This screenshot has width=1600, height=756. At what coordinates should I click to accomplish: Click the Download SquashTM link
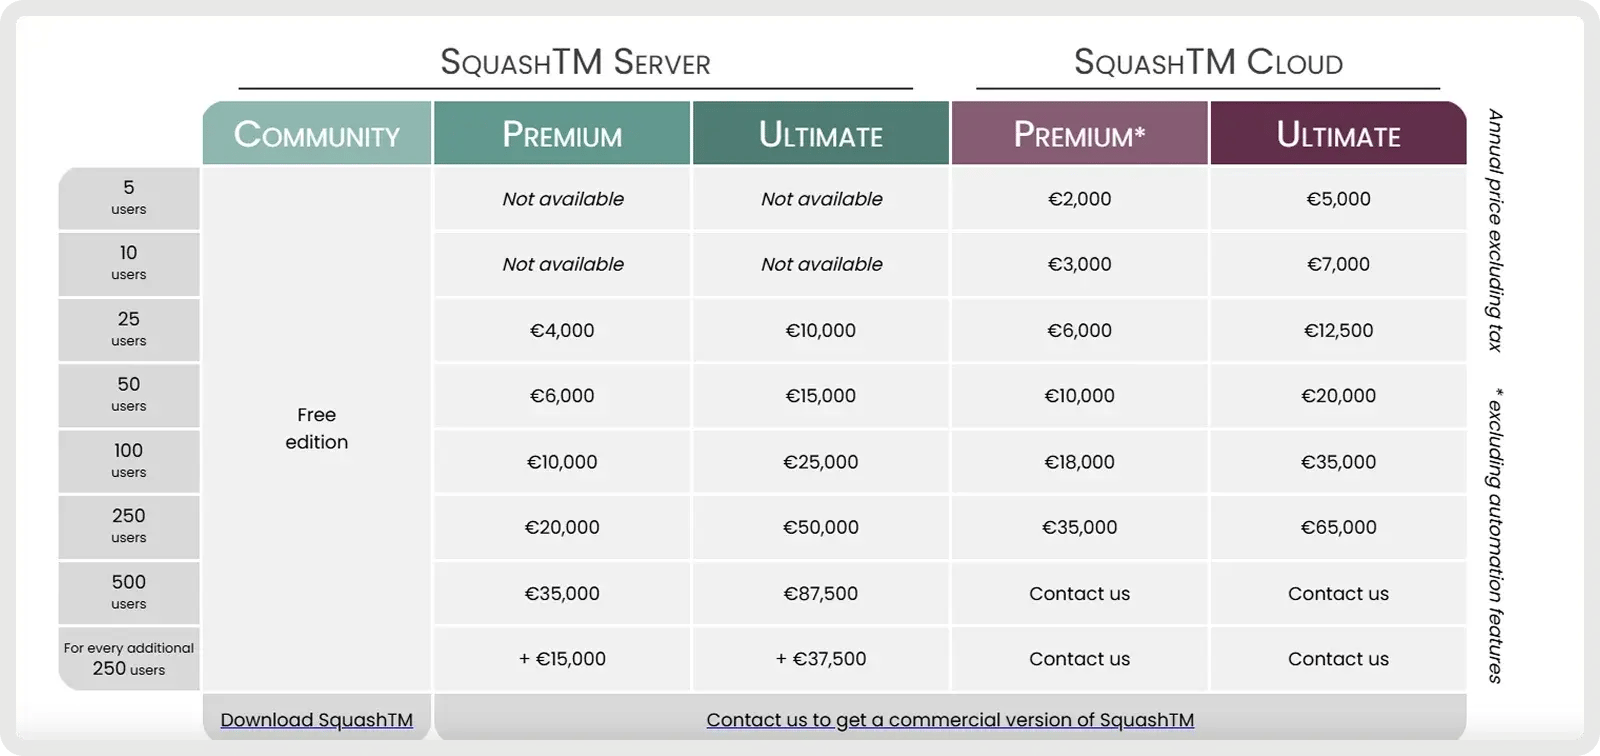pyautogui.click(x=316, y=720)
